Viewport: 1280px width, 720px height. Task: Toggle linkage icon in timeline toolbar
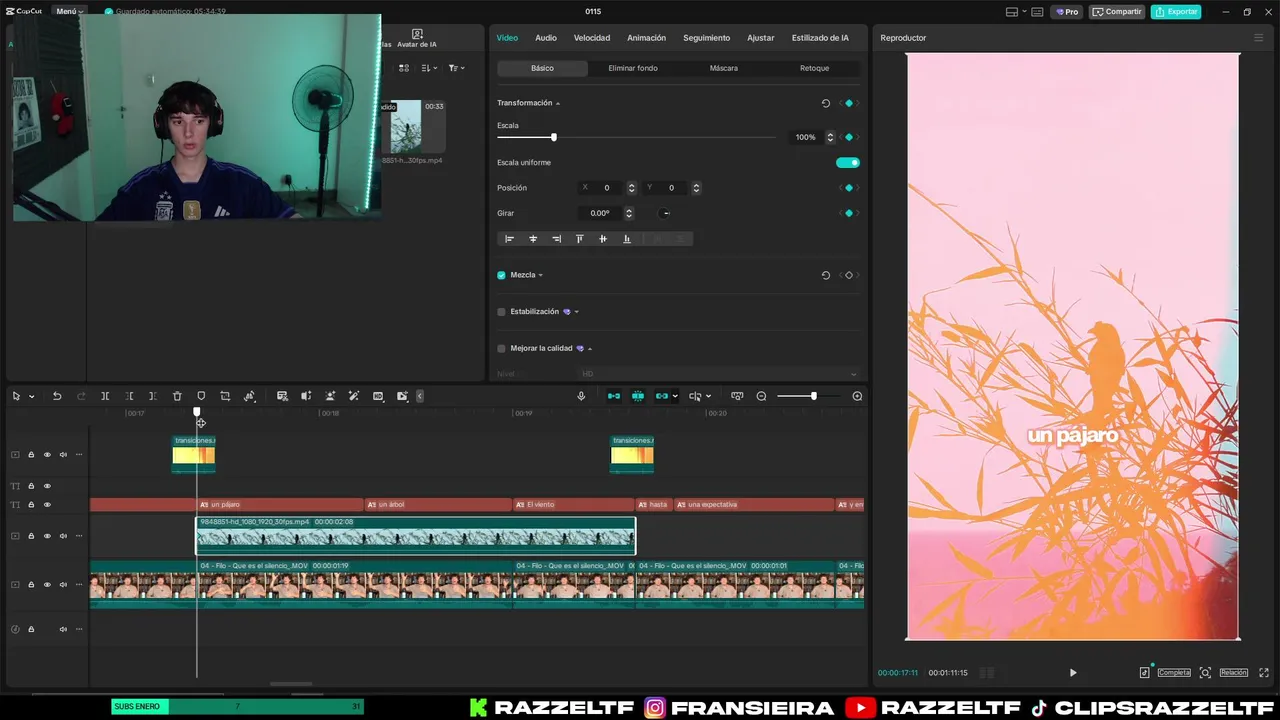tap(662, 396)
